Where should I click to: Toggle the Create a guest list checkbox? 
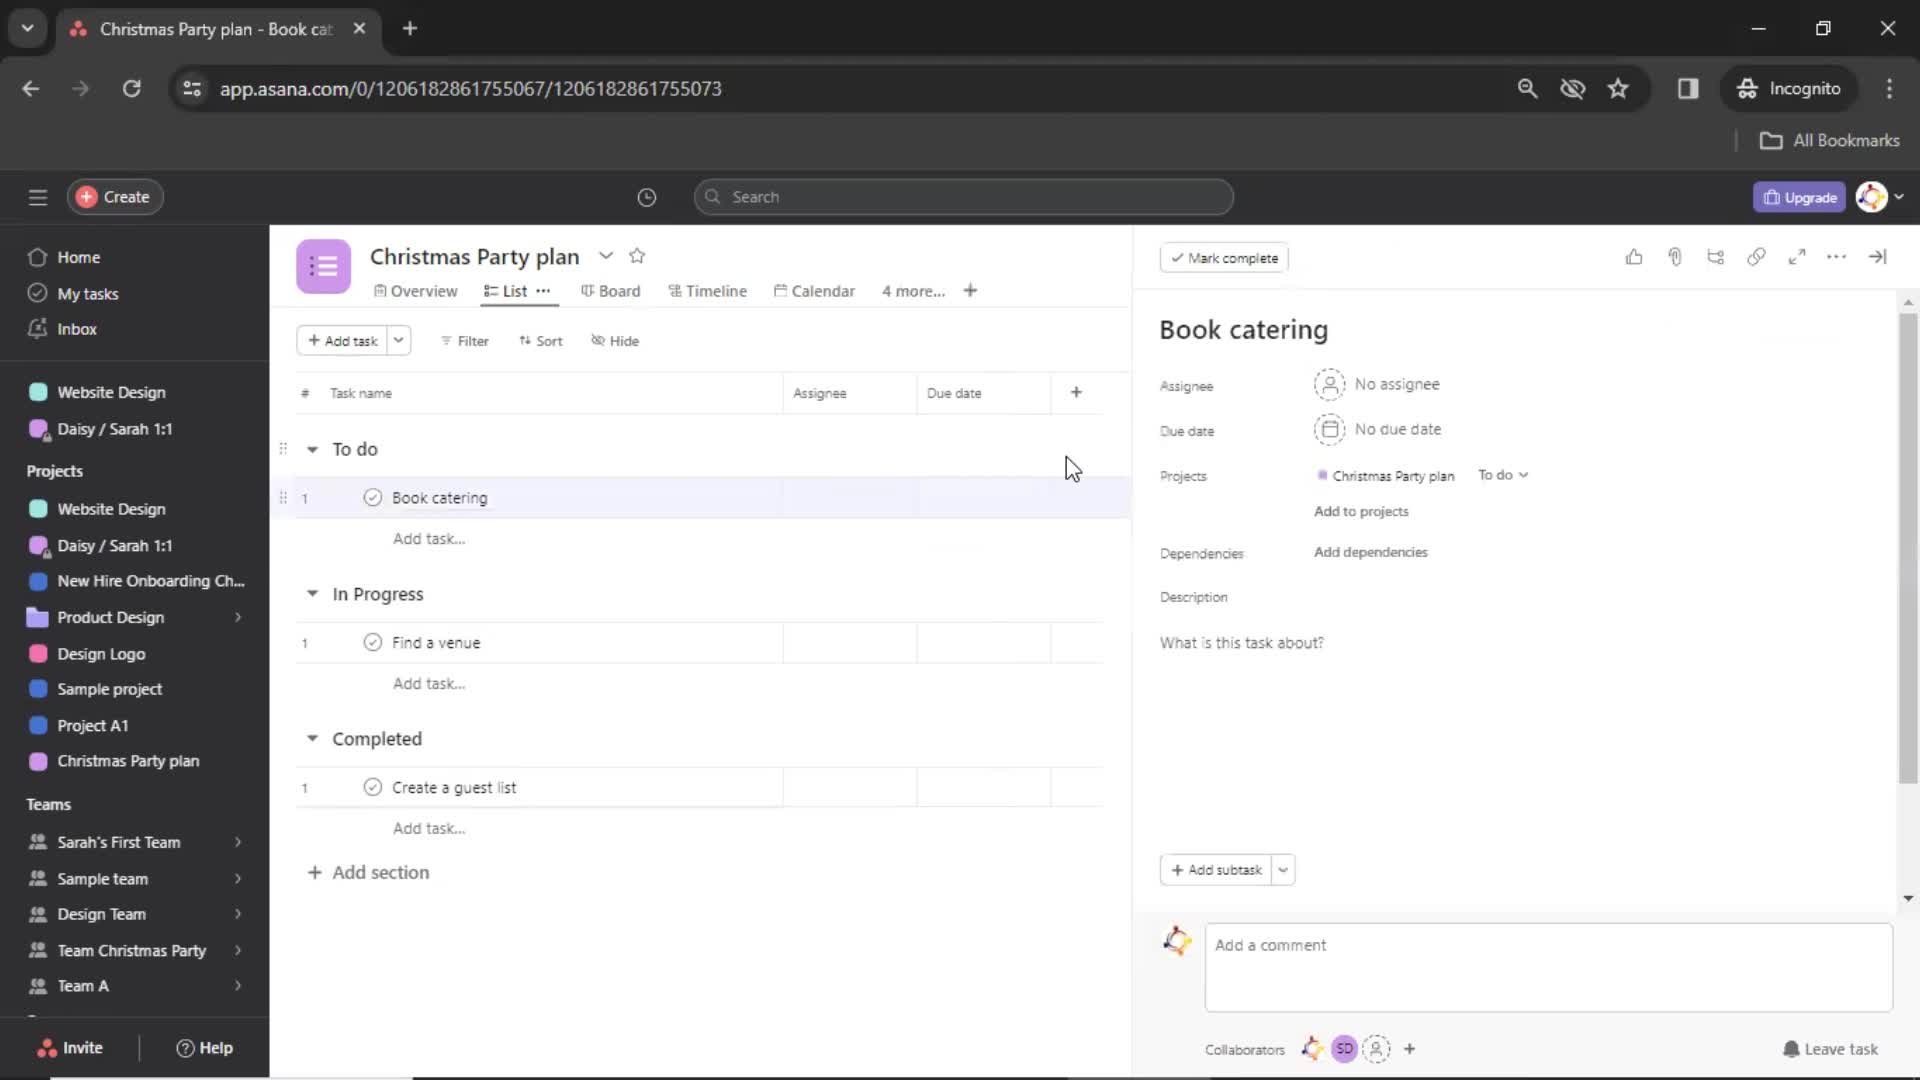pos(372,787)
